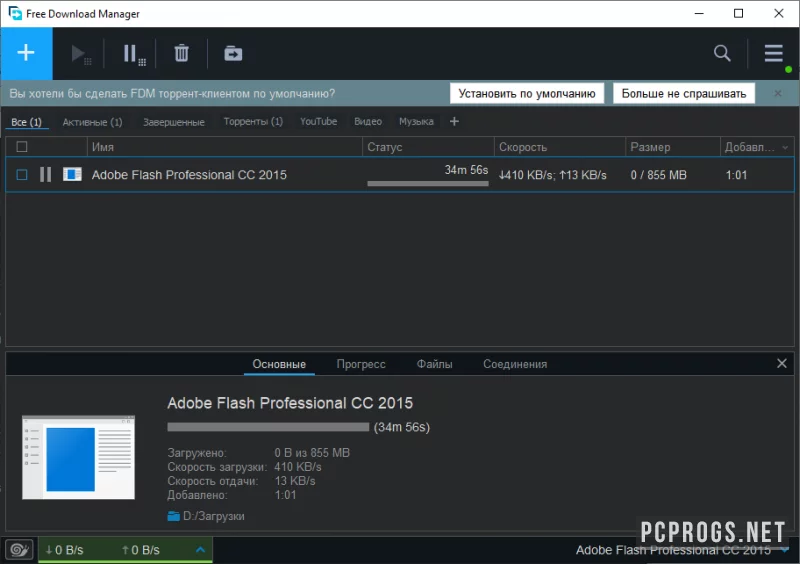
Task: Click the file type icon in download row
Action: (x=72, y=175)
